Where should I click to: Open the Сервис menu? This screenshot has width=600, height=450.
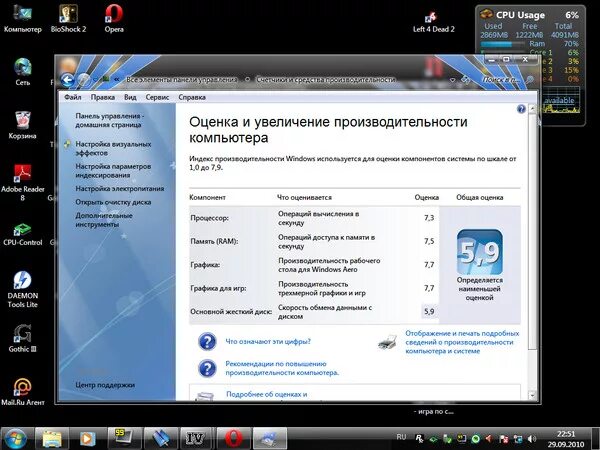157,97
